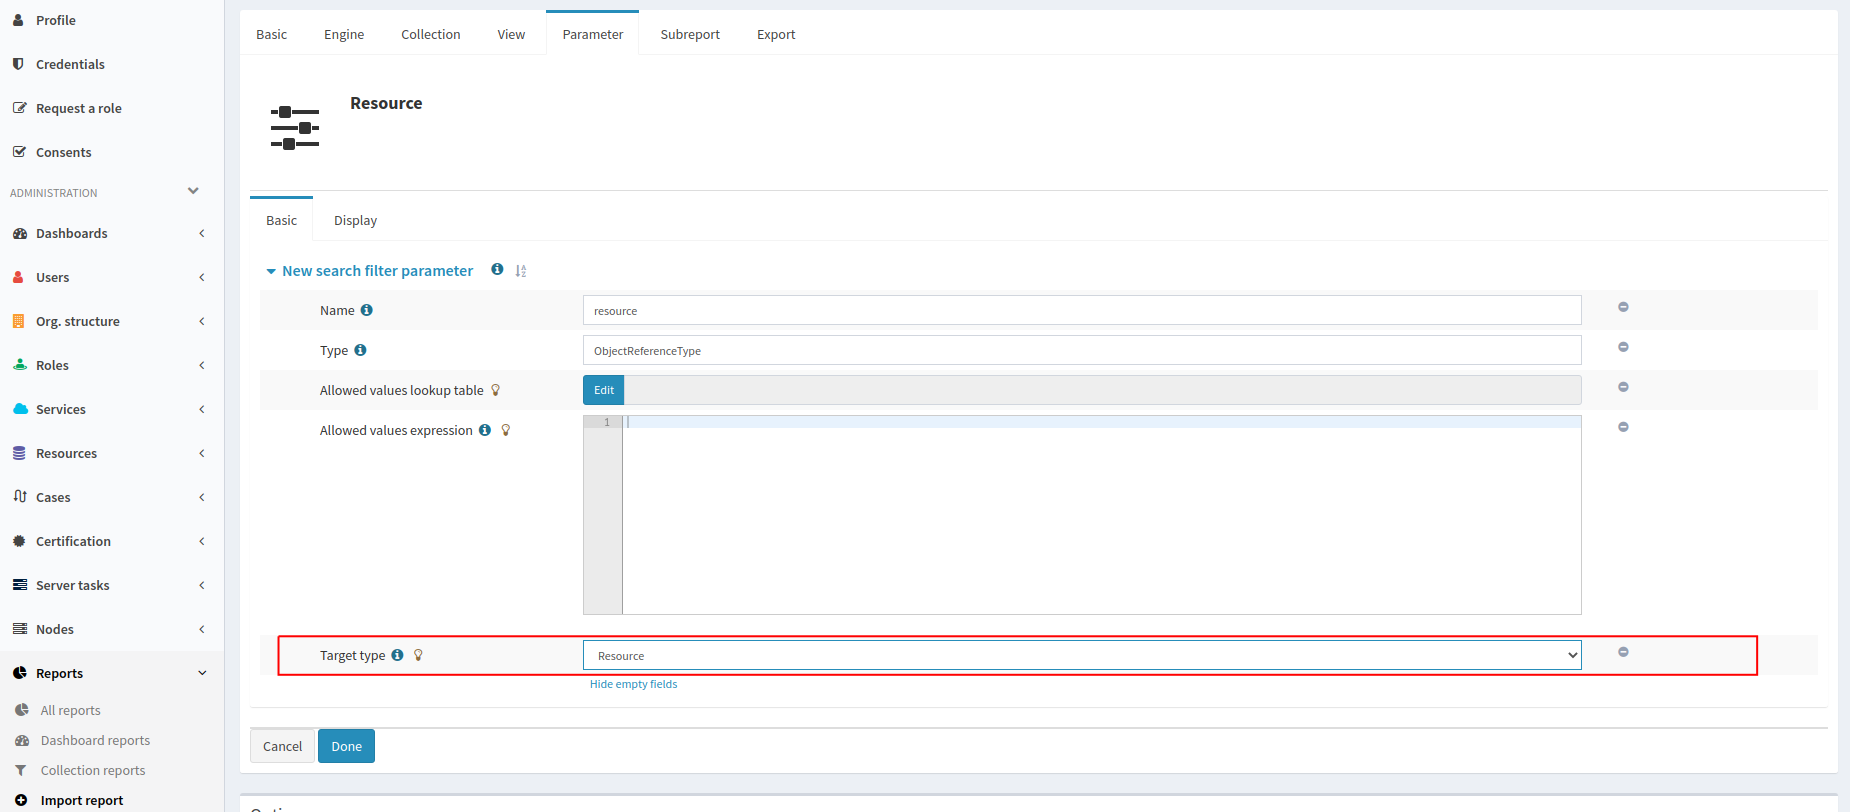
Task: Remove Allowed values expression with minus icon
Action: click(x=1623, y=427)
